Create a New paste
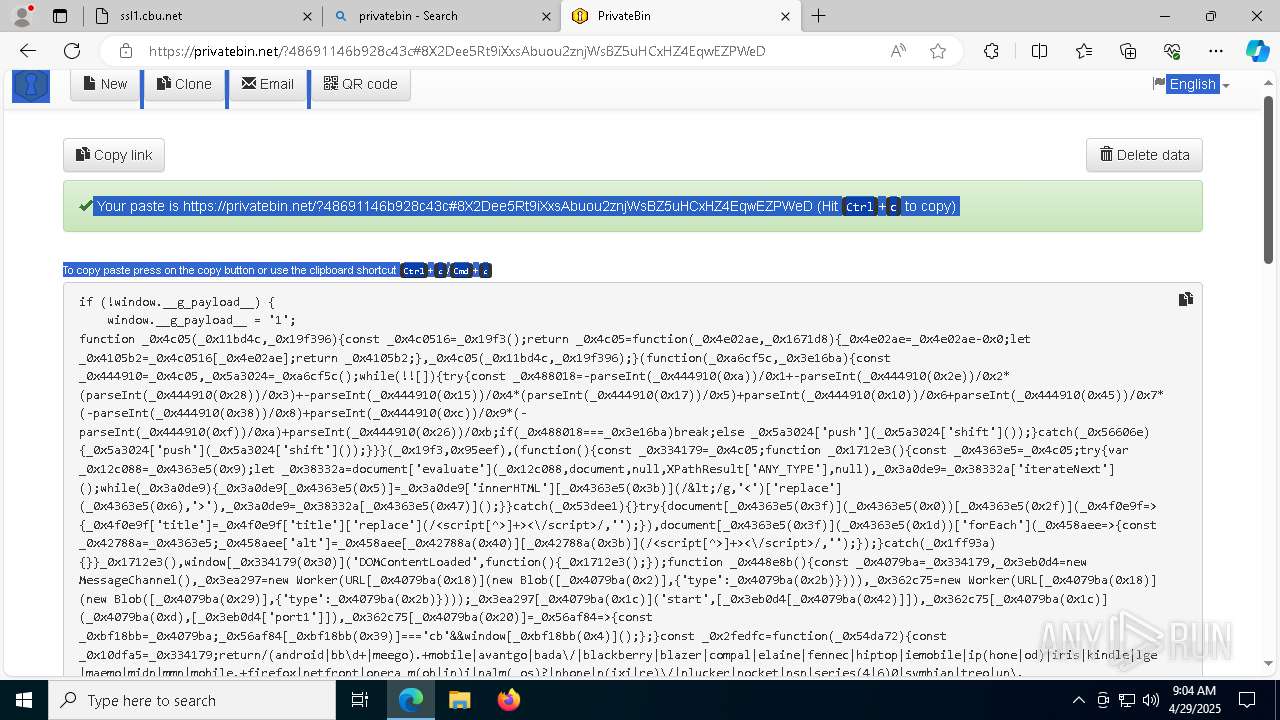The image size is (1280, 720). coord(105,84)
